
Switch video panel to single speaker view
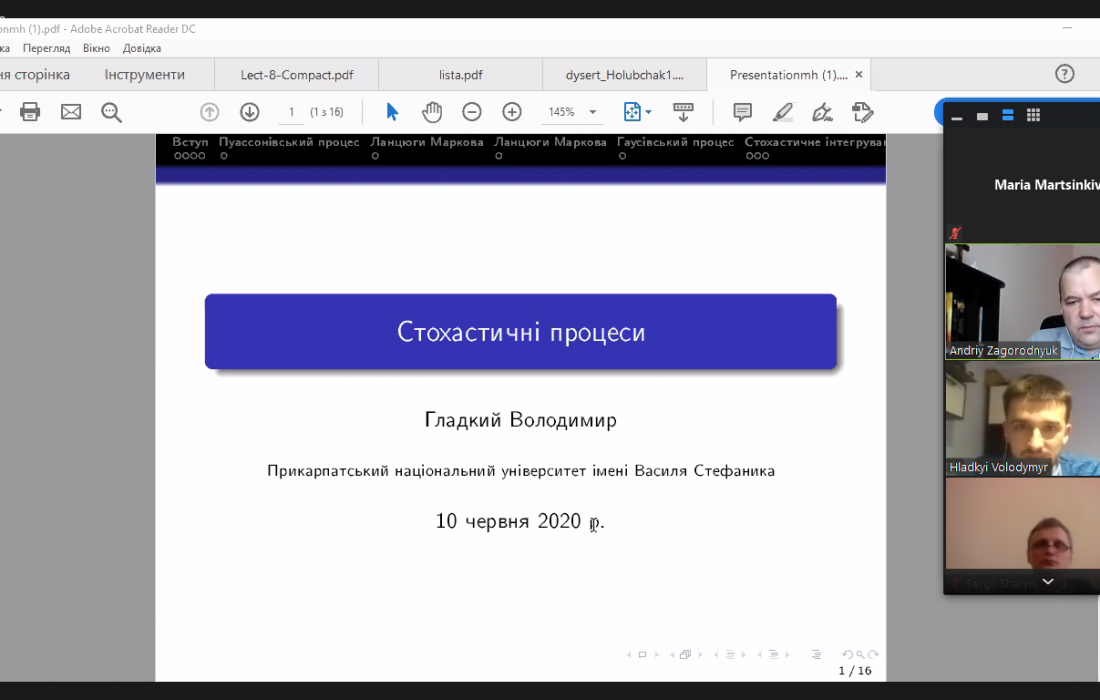tap(982, 116)
